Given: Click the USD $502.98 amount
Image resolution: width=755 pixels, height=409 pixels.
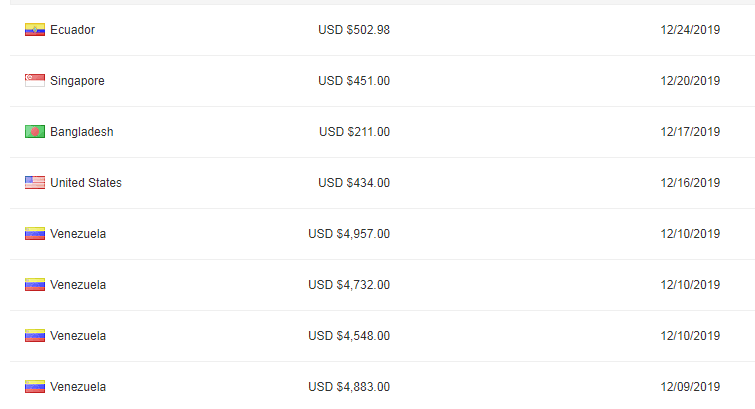Looking at the screenshot, I should coord(354,30).
